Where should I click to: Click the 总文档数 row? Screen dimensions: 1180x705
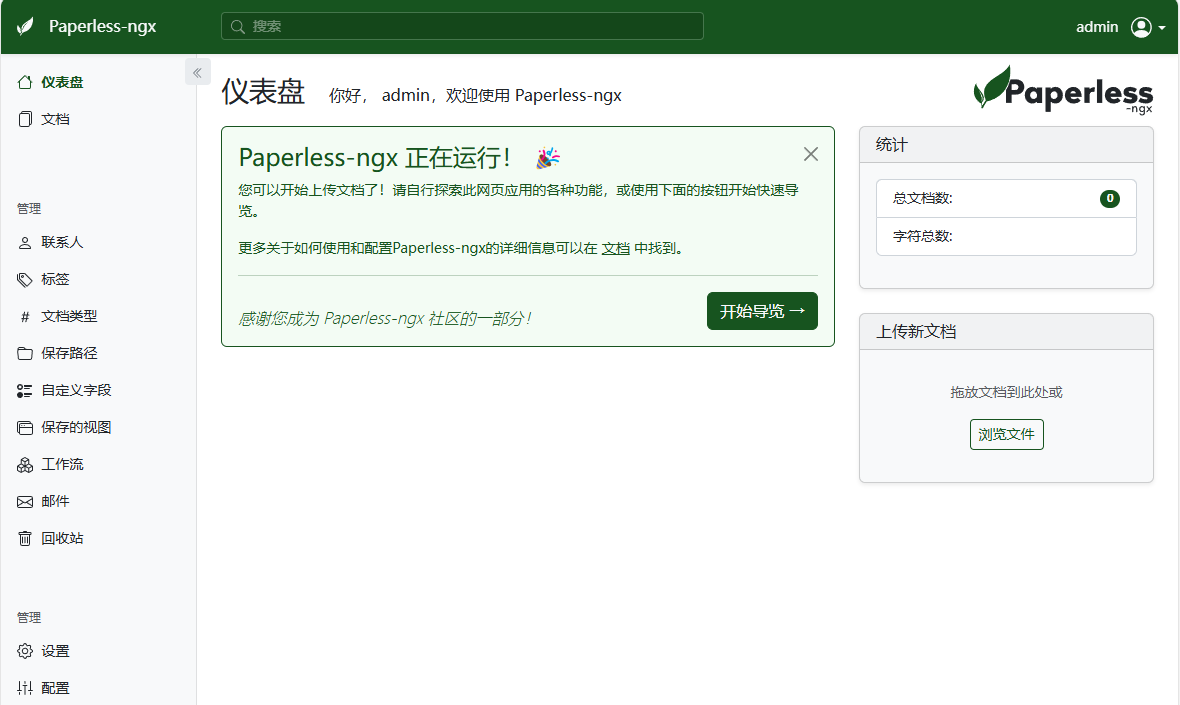[1006, 199]
